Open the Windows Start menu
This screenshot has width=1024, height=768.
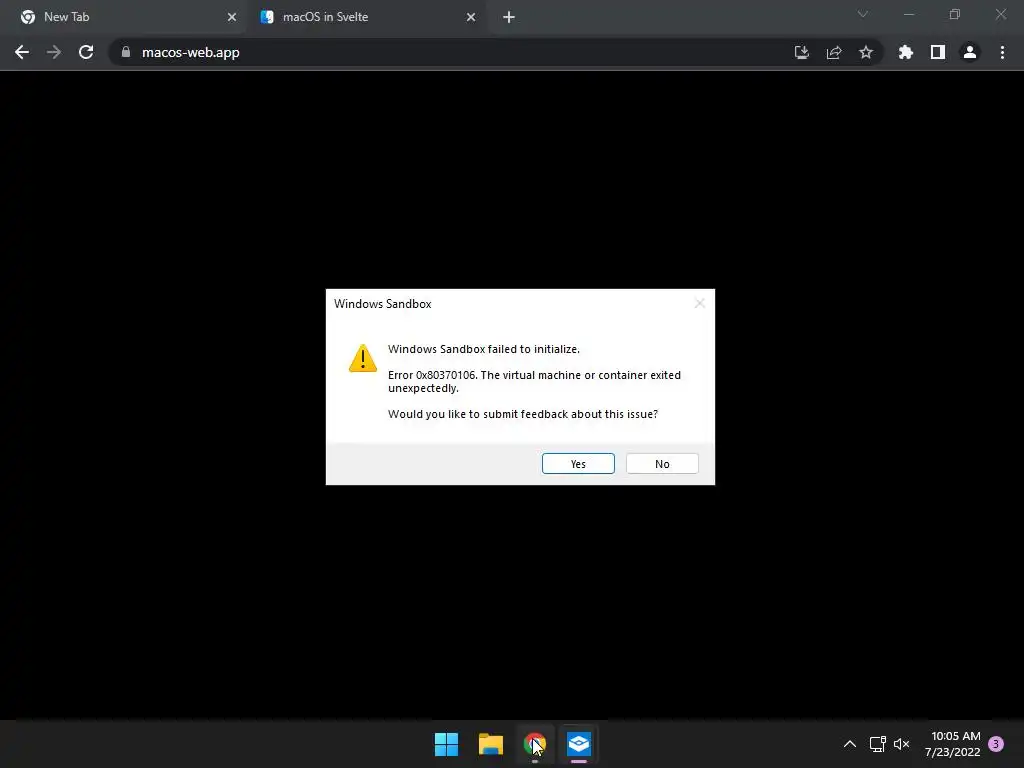coord(447,744)
